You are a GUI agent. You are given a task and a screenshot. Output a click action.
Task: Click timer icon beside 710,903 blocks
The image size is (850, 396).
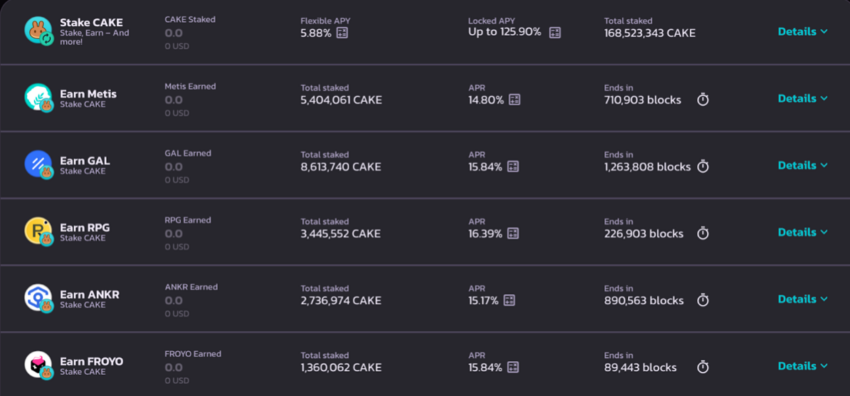703,100
